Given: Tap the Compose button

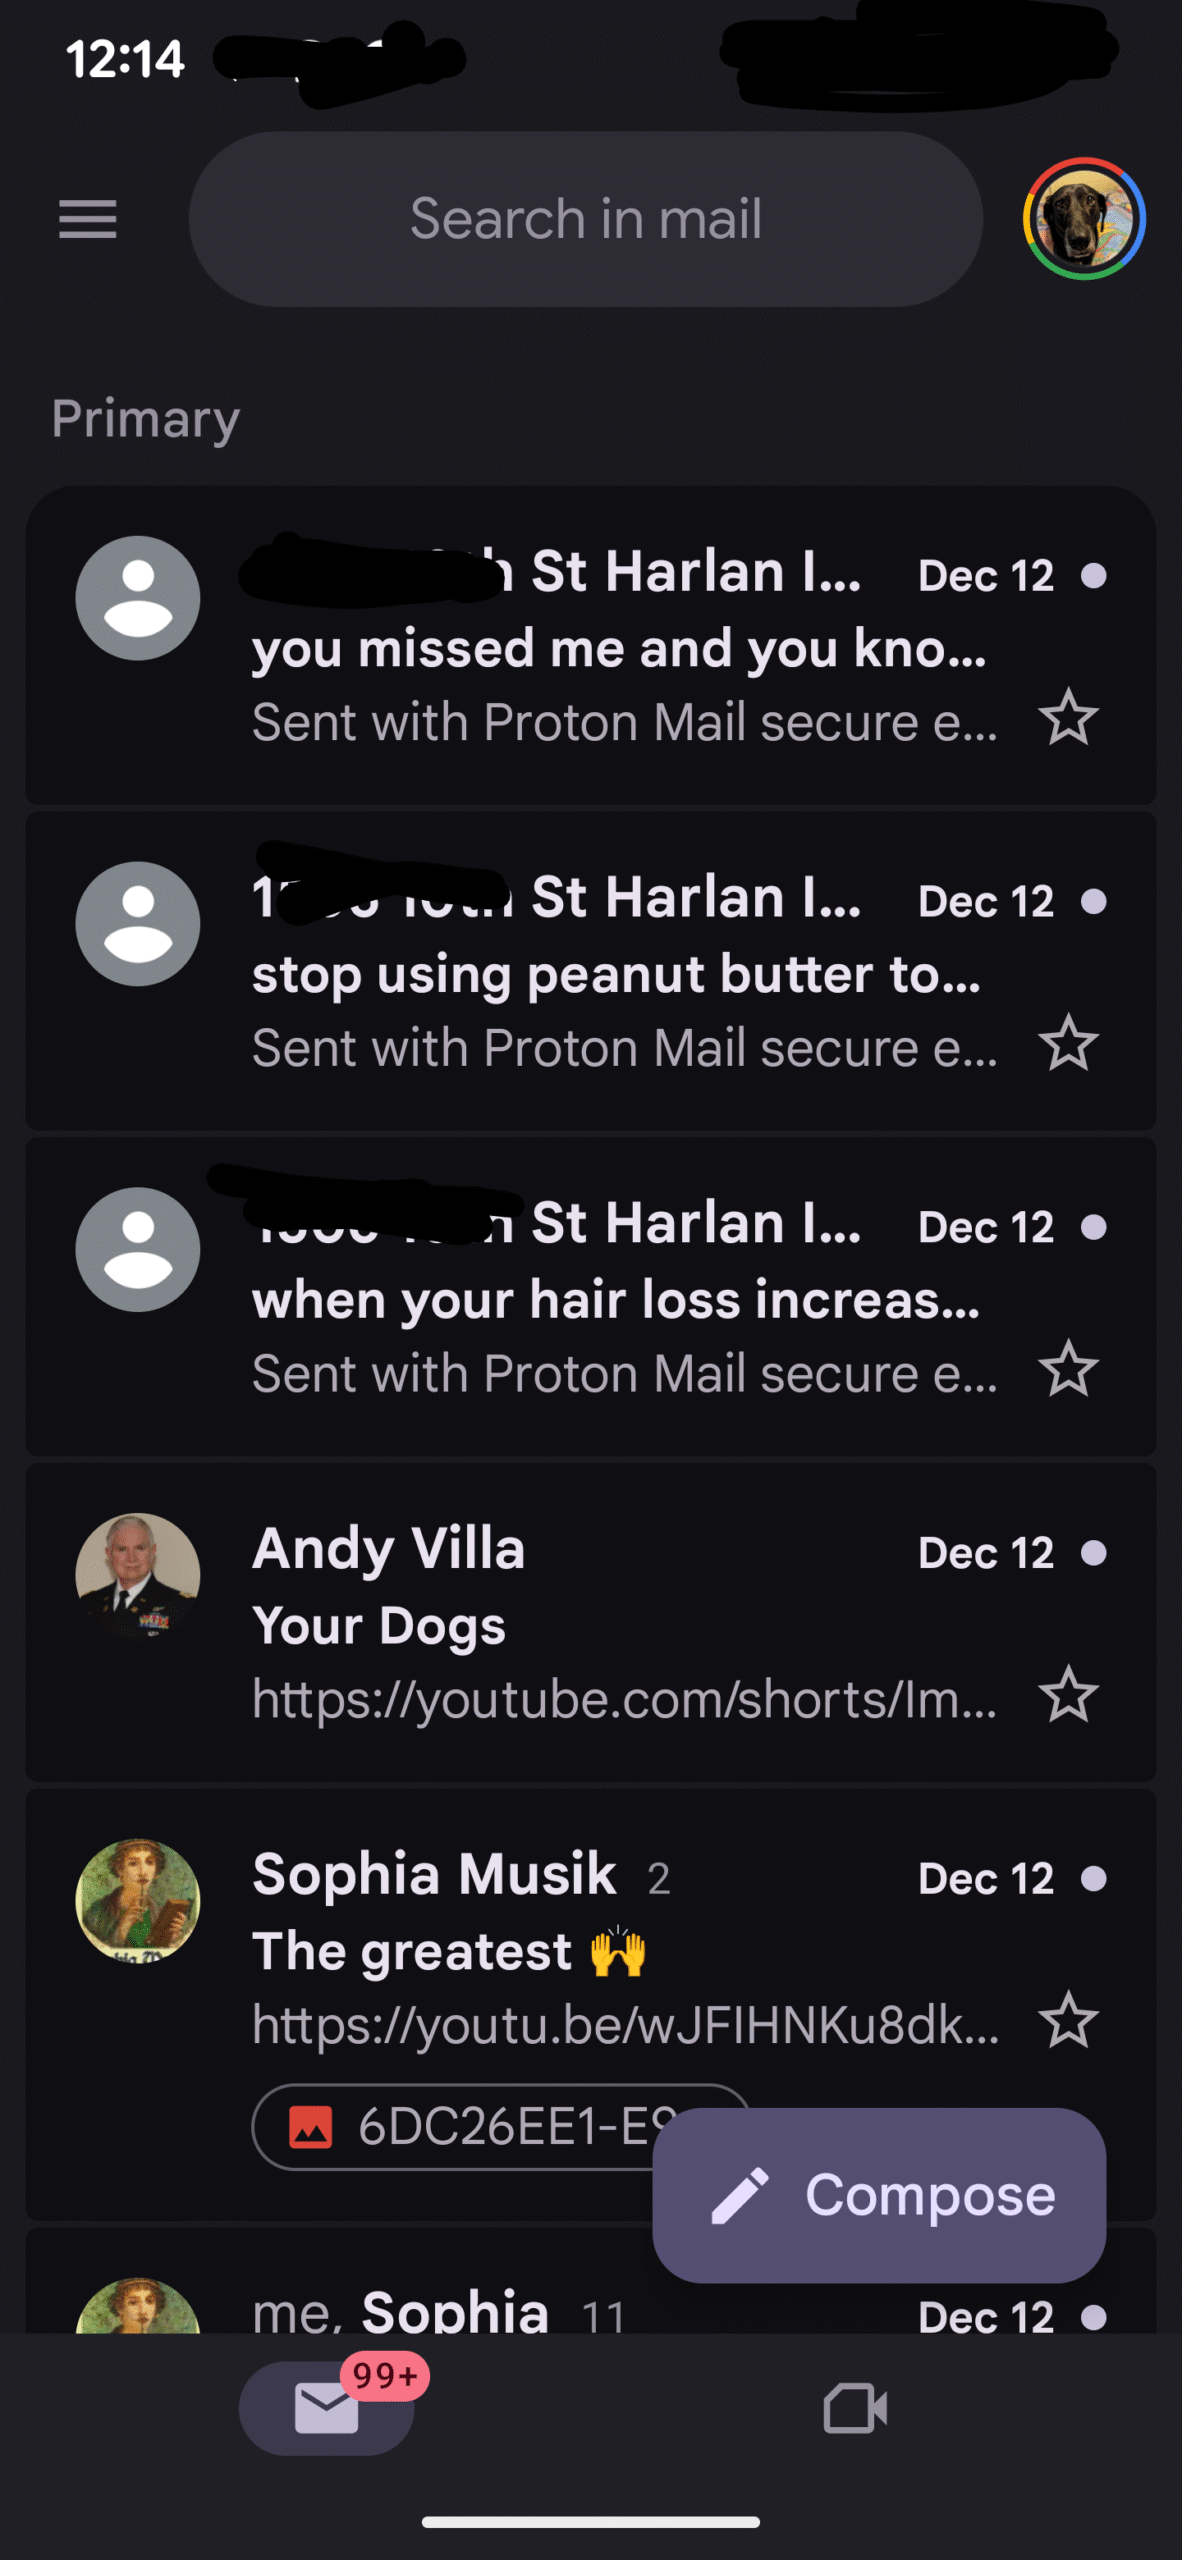Looking at the screenshot, I should [x=878, y=2195].
